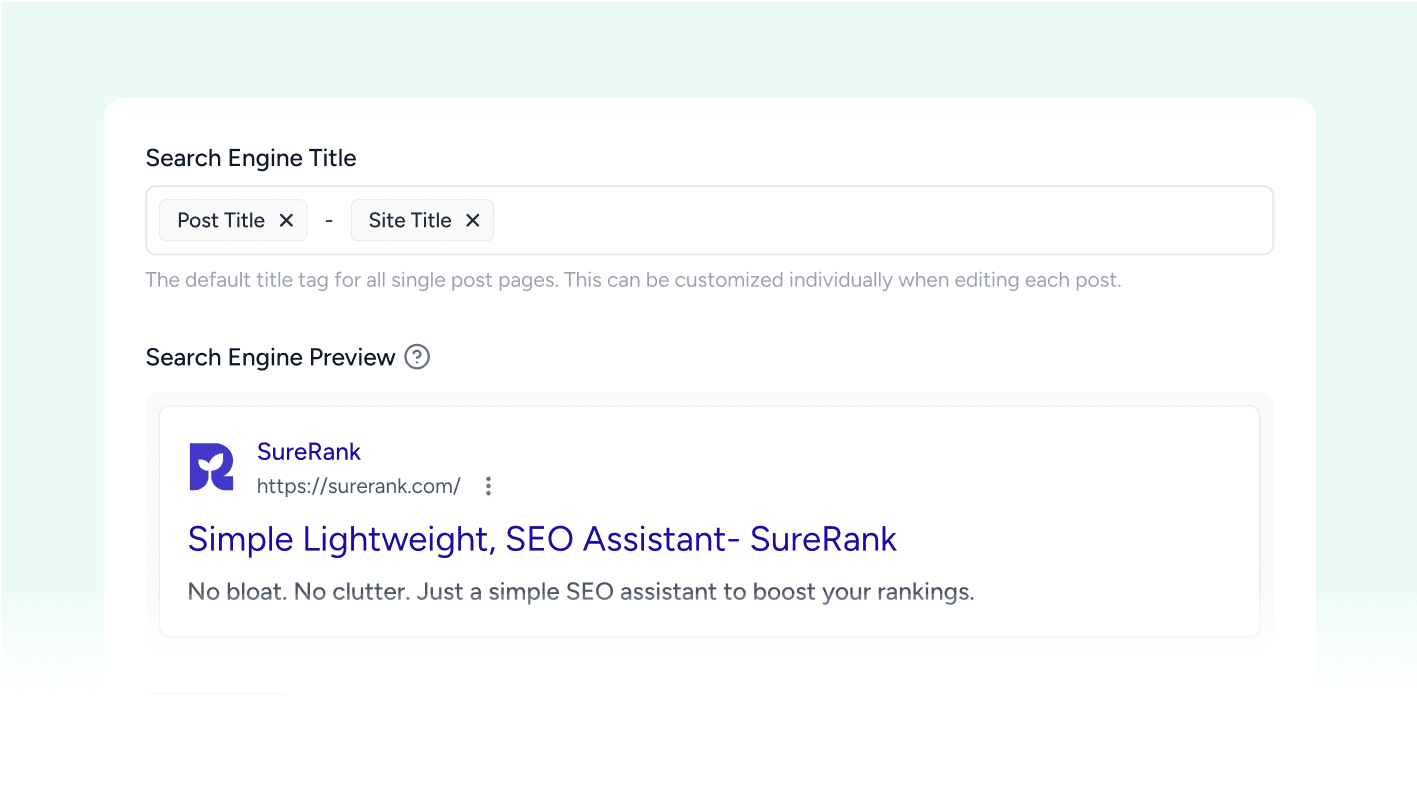Remove the Post Title tag
1417x801 pixels.
pos(286,220)
